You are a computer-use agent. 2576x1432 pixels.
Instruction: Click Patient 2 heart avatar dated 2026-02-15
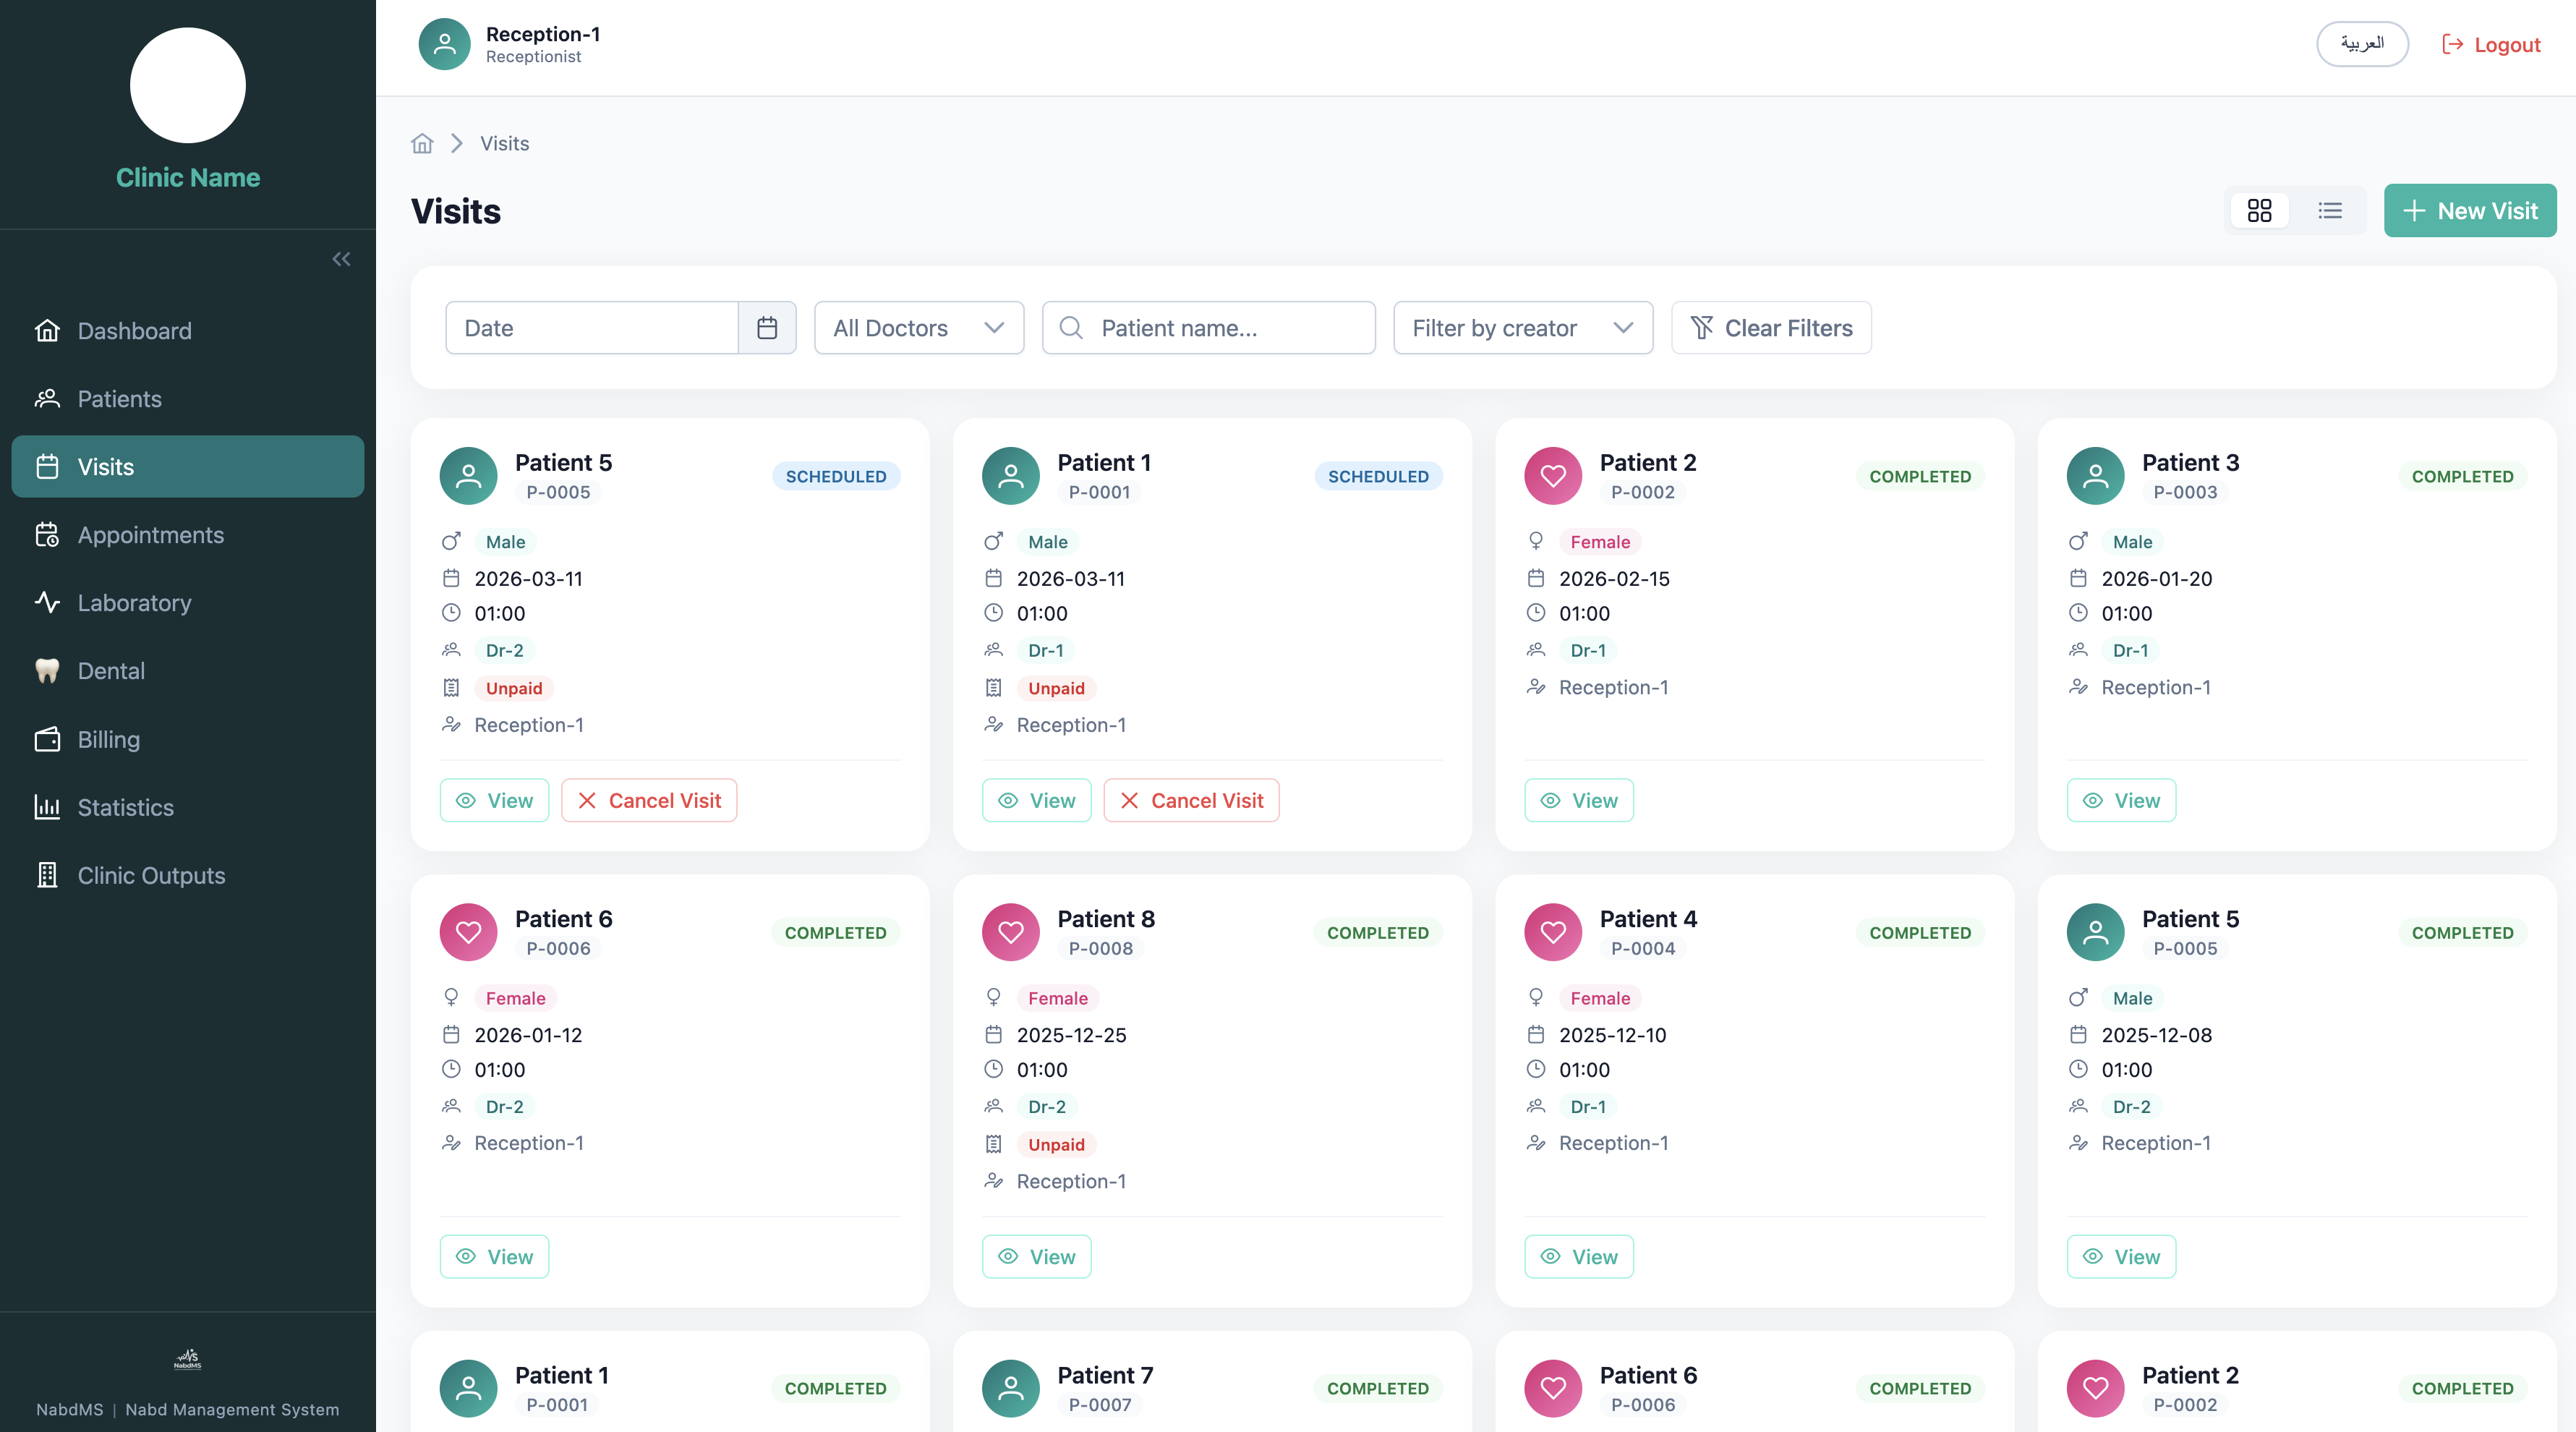click(x=1553, y=476)
